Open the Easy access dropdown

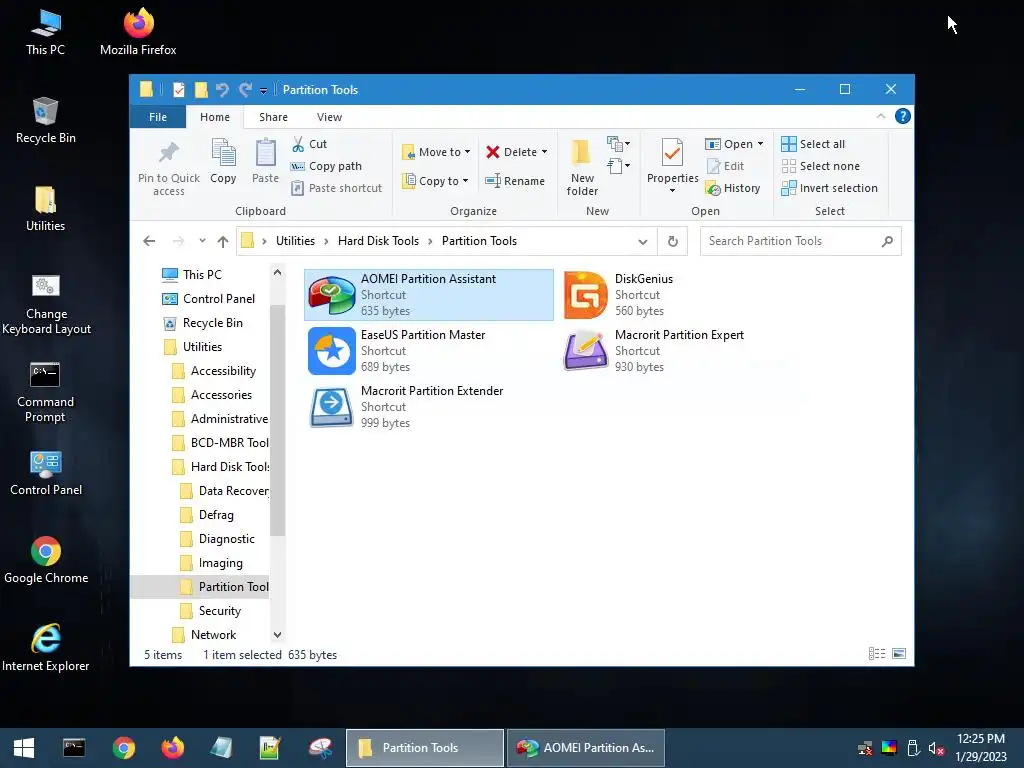(x=618, y=166)
